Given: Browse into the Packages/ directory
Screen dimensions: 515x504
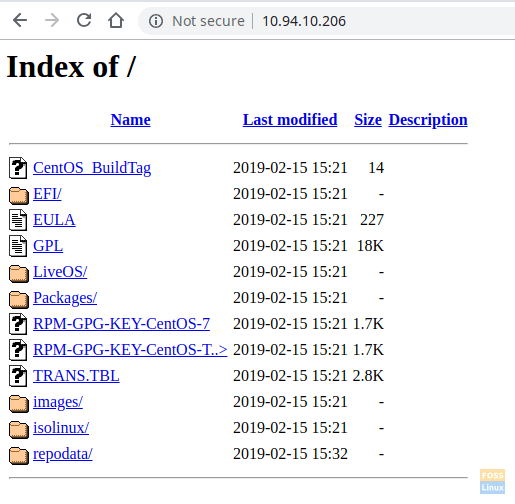Looking at the screenshot, I should coord(65,298).
